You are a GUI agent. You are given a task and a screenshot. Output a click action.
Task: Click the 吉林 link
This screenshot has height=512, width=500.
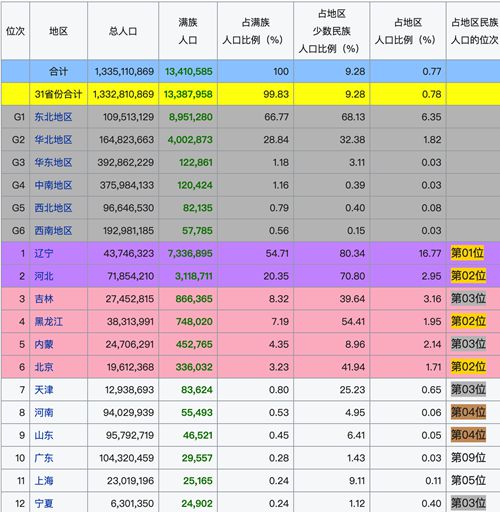[x=44, y=299]
